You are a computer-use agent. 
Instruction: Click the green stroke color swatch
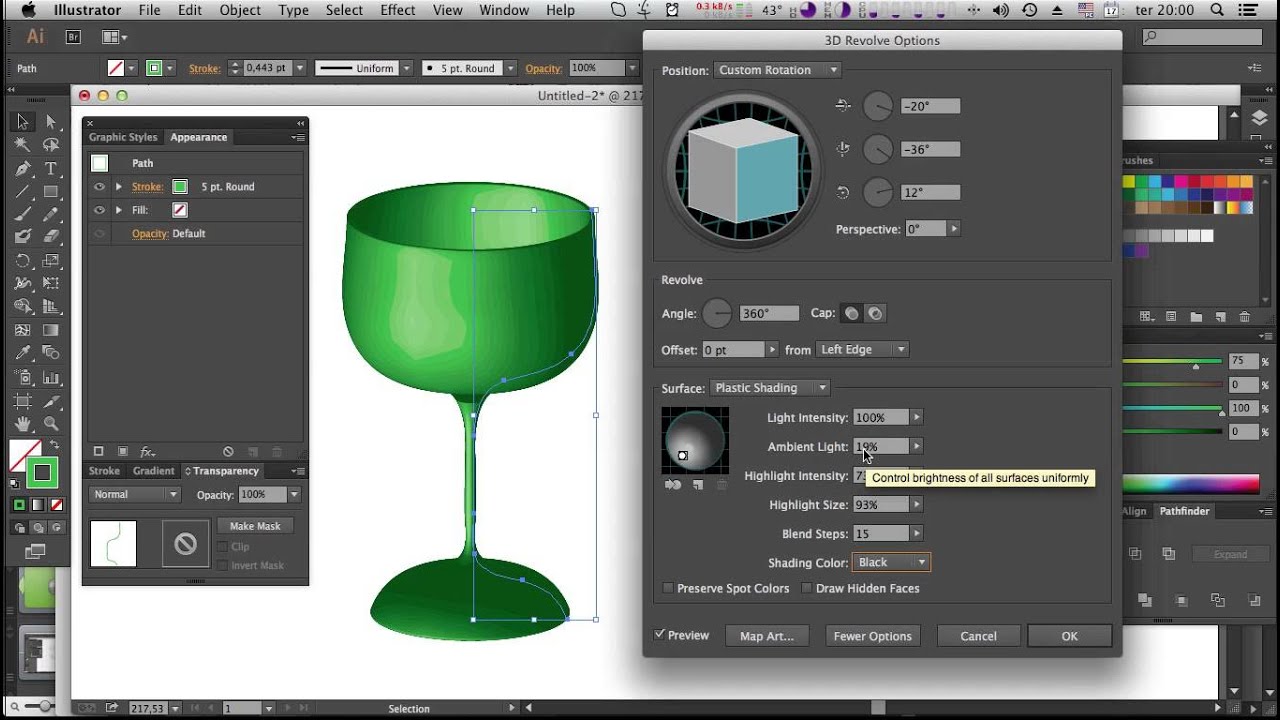pyautogui.click(x=181, y=186)
